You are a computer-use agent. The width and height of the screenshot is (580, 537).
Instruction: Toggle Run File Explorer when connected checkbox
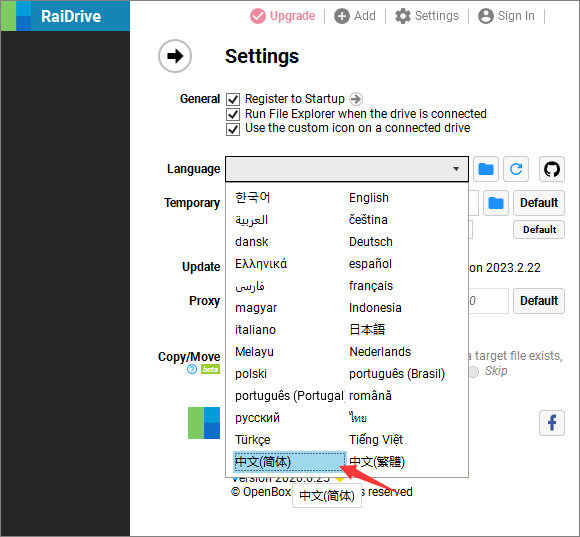tap(233, 114)
